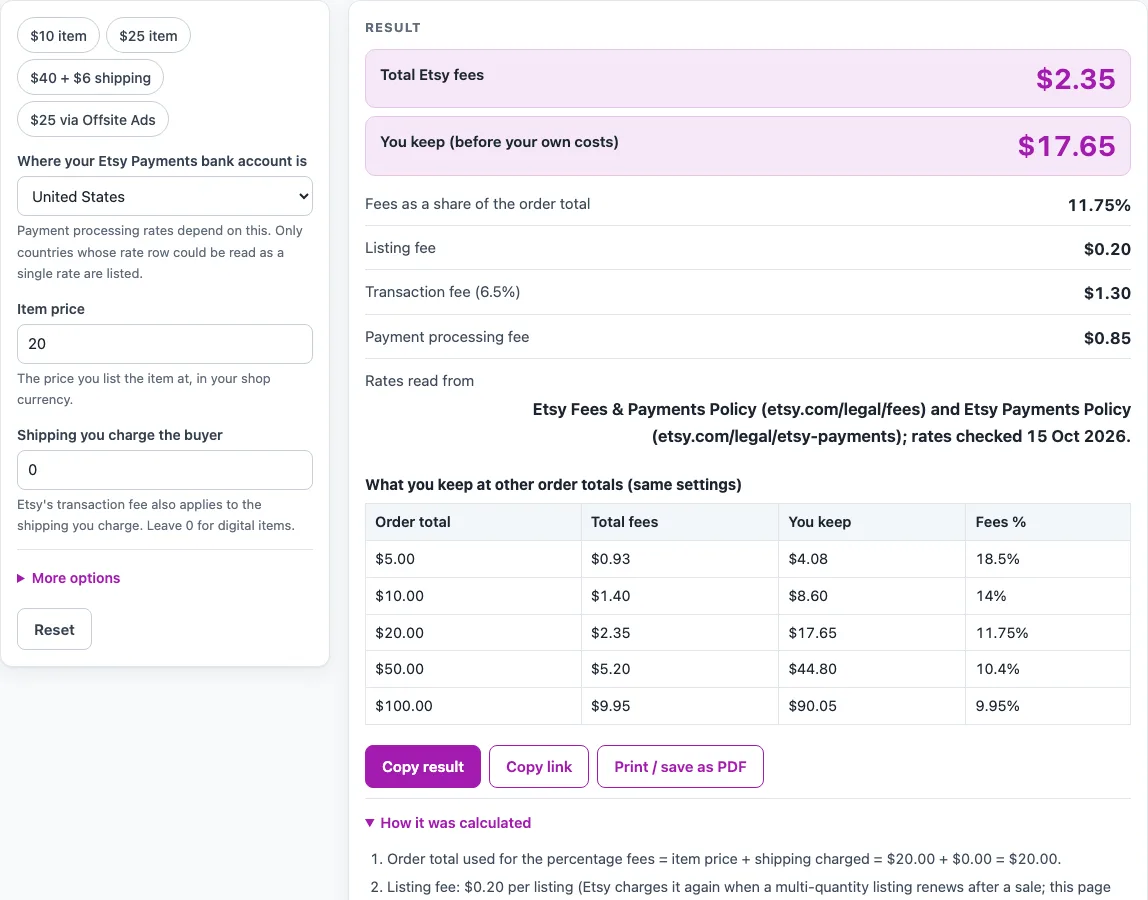This screenshot has height=900, width=1148.
Task: Click the $90.05 you keep cell
Action: click(x=872, y=706)
